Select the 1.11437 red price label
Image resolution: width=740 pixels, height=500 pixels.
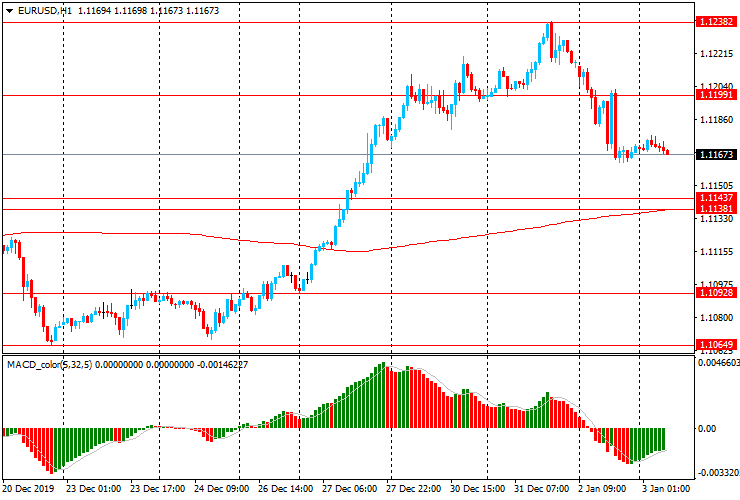coord(716,198)
